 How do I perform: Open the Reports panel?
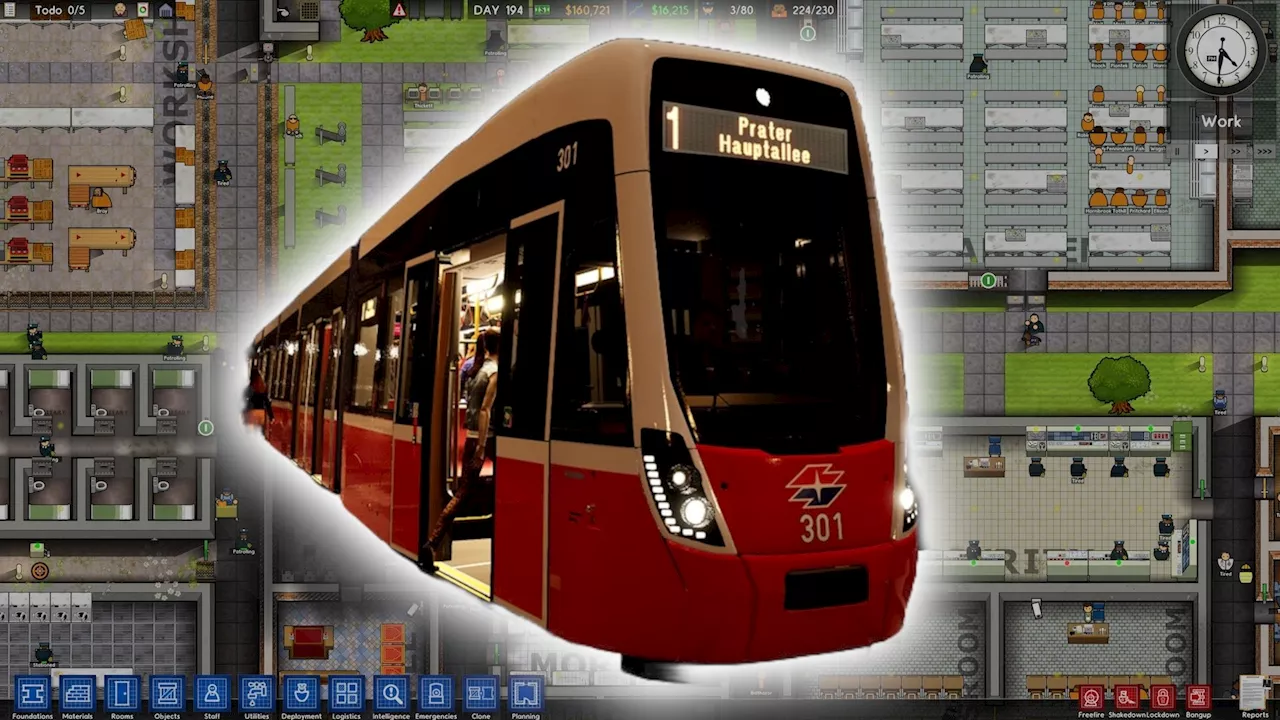click(1254, 695)
